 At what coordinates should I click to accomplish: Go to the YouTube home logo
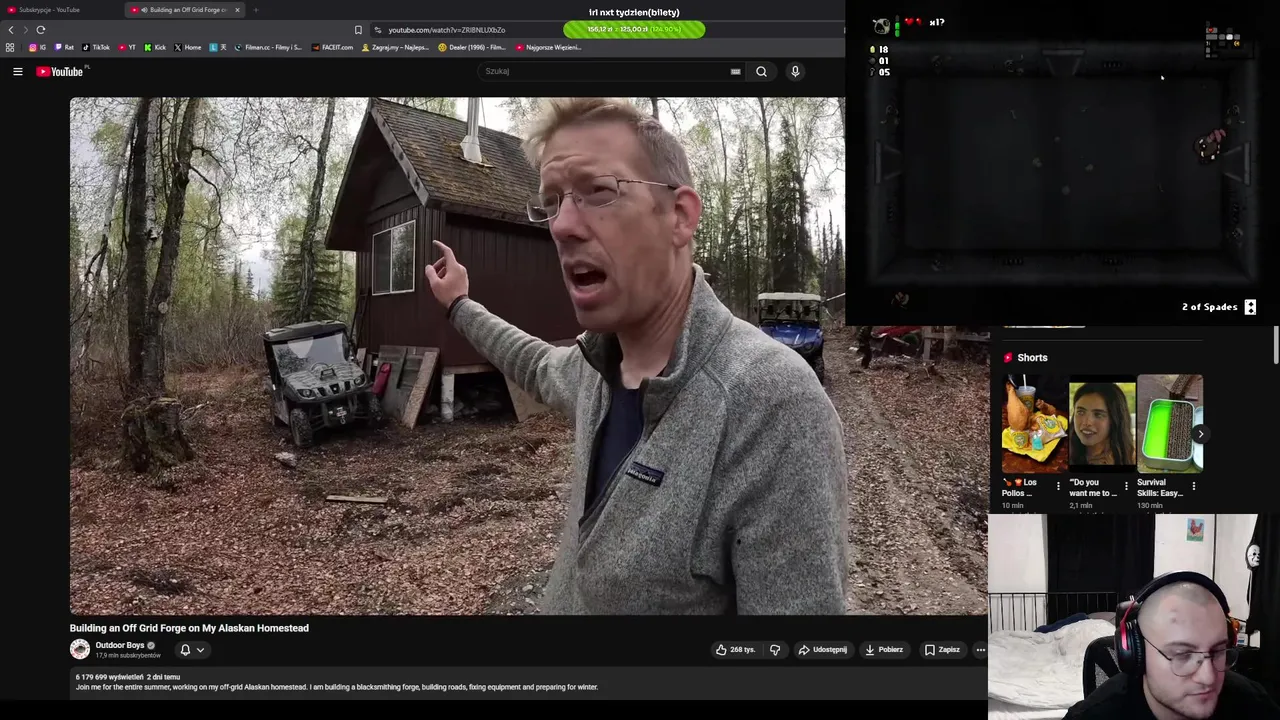[60, 71]
